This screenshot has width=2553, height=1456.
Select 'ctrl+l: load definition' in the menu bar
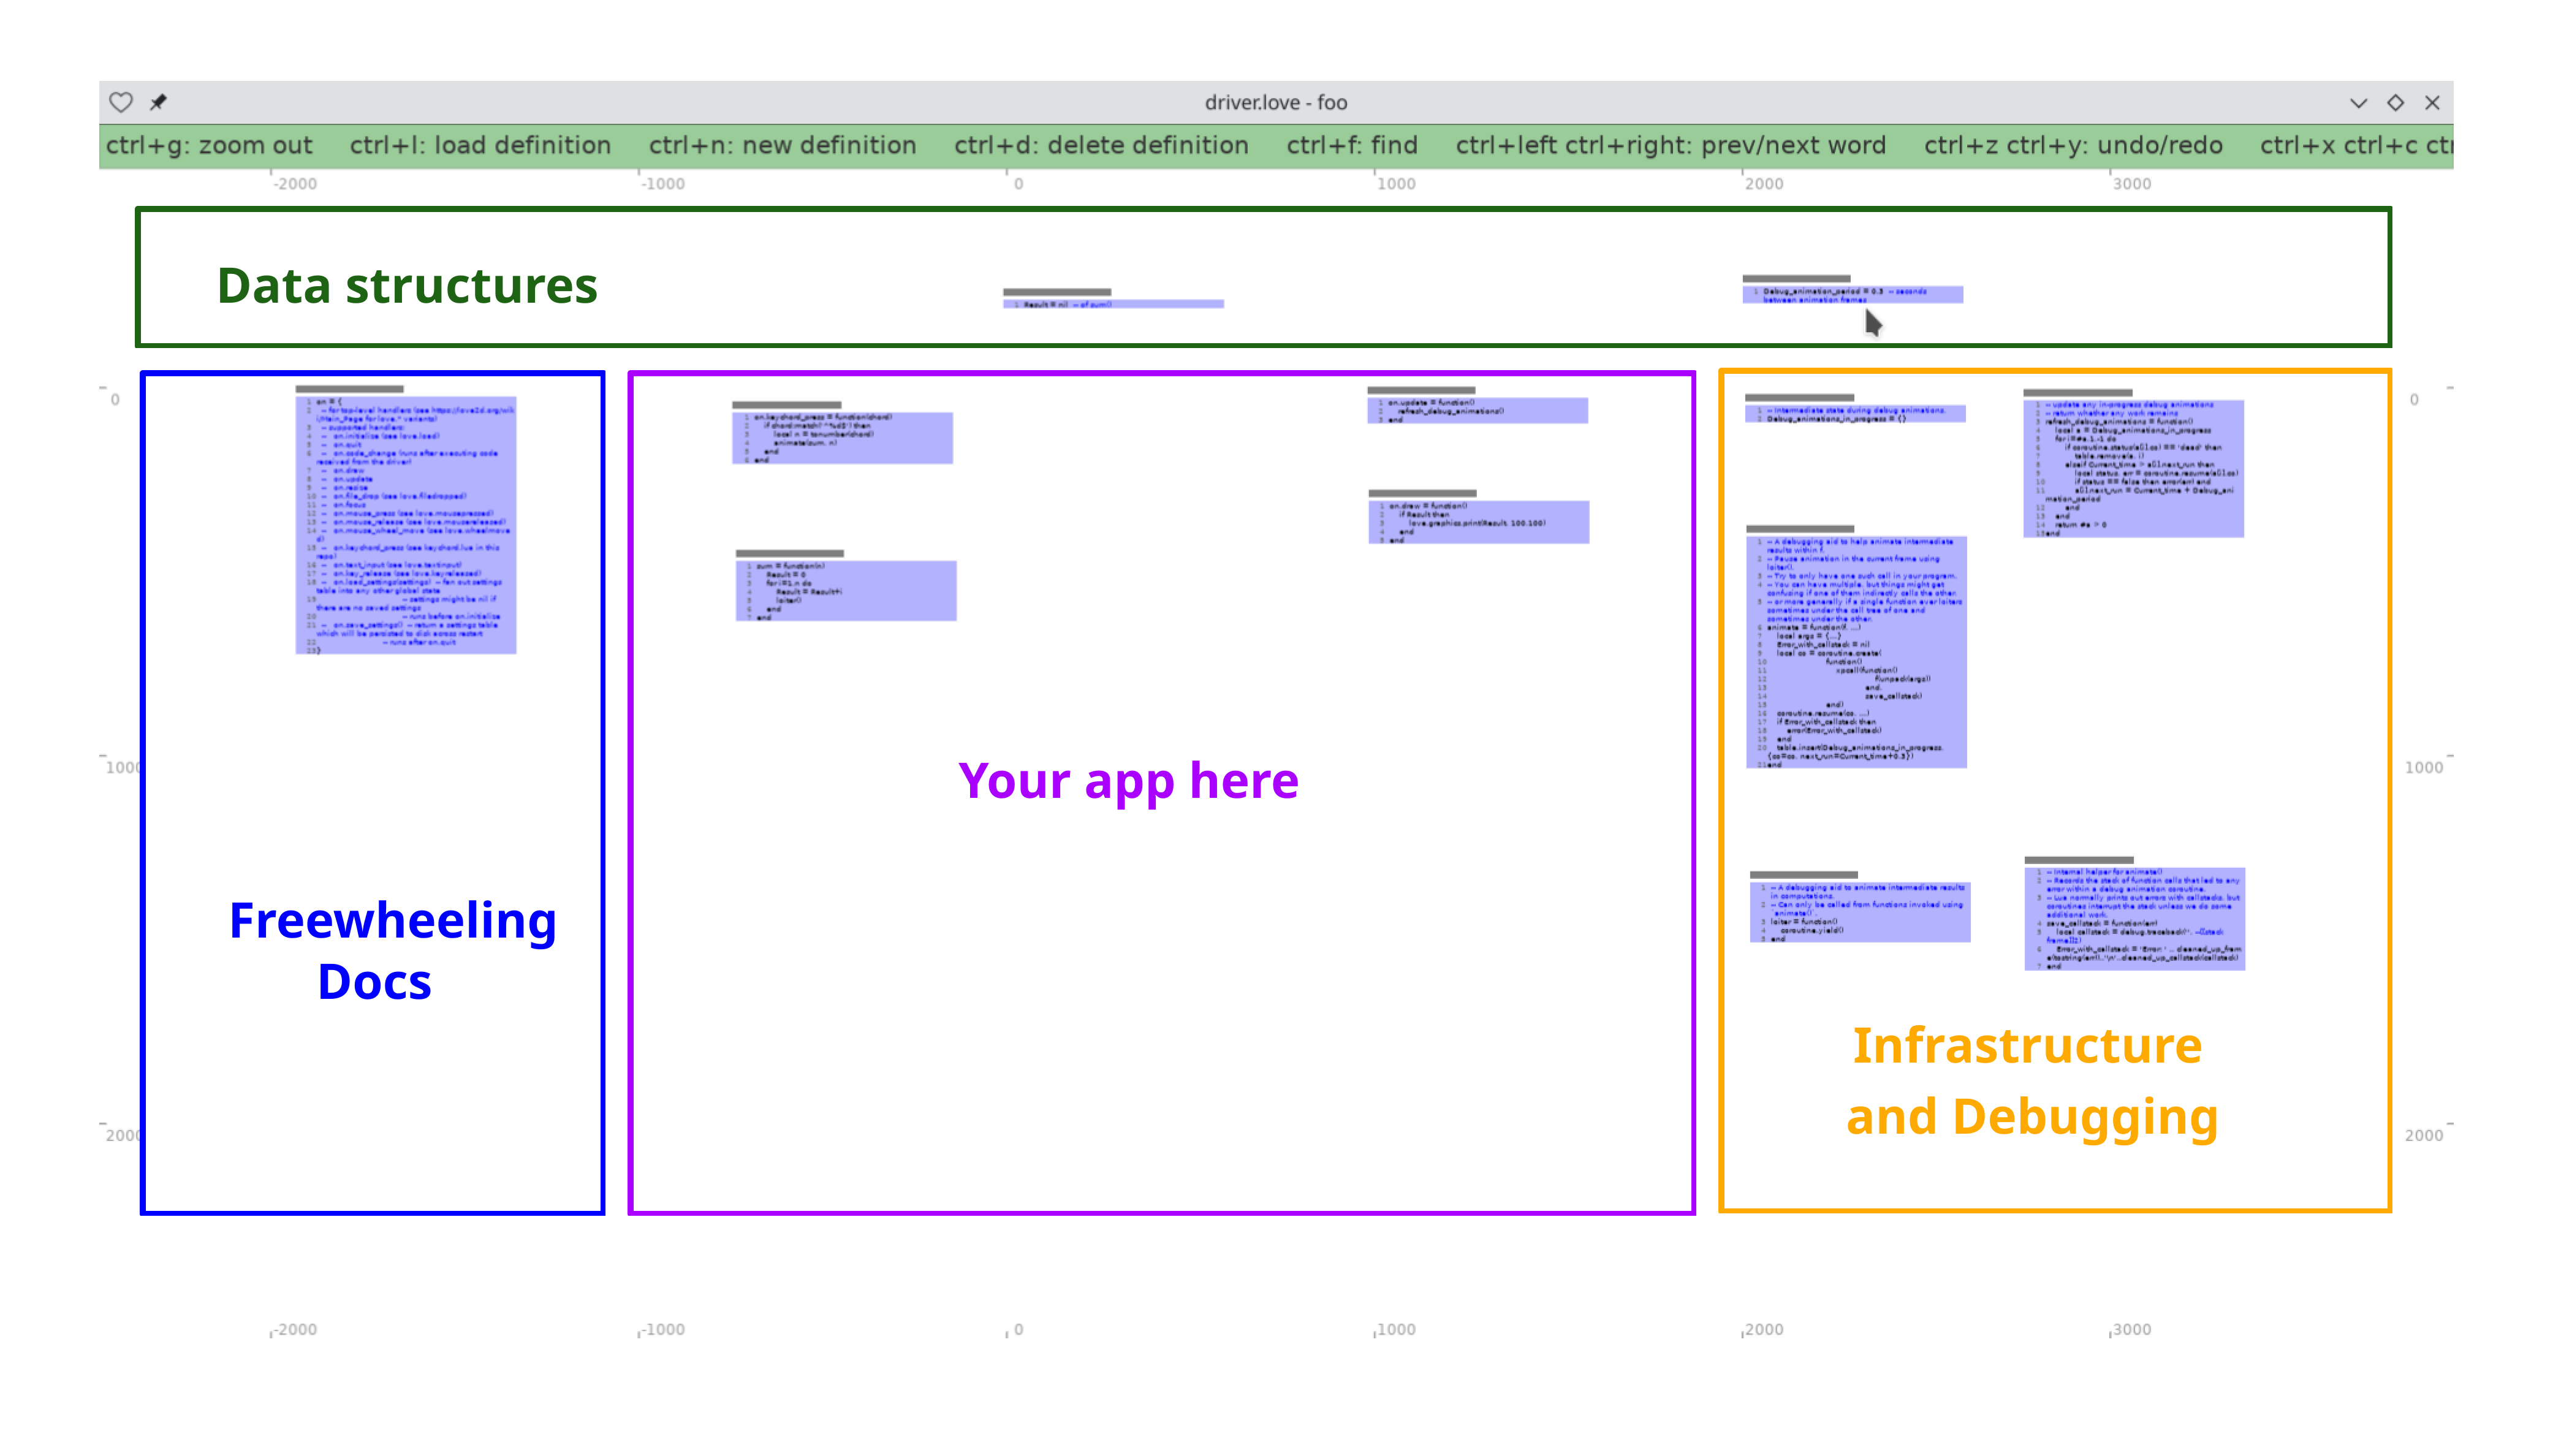[x=480, y=145]
